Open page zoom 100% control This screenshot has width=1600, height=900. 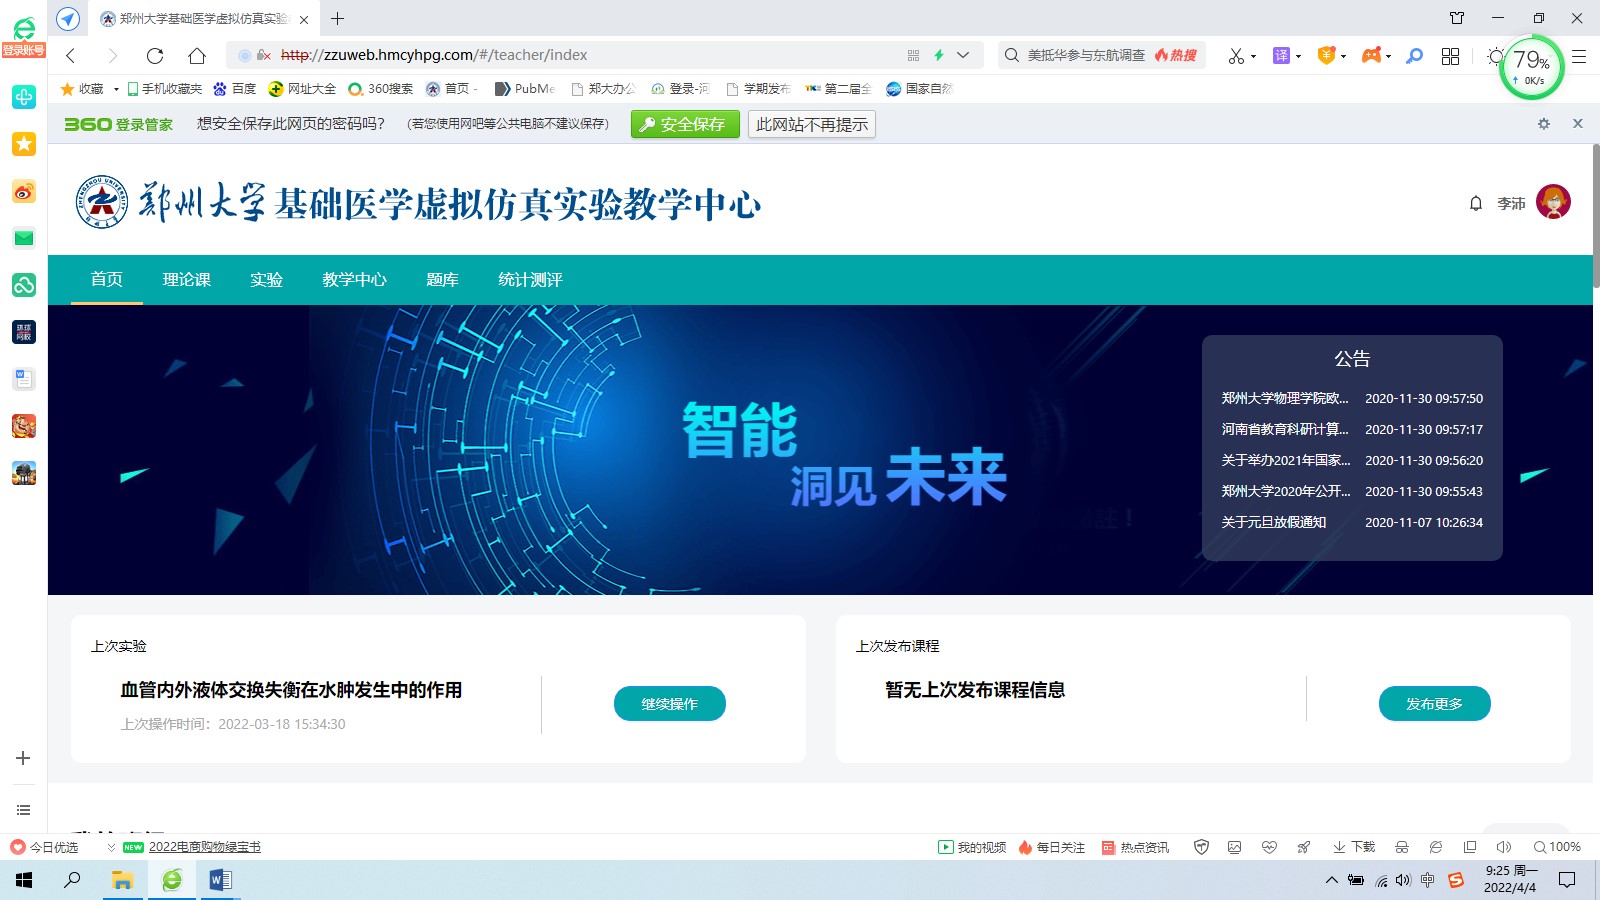click(1557, 847)
